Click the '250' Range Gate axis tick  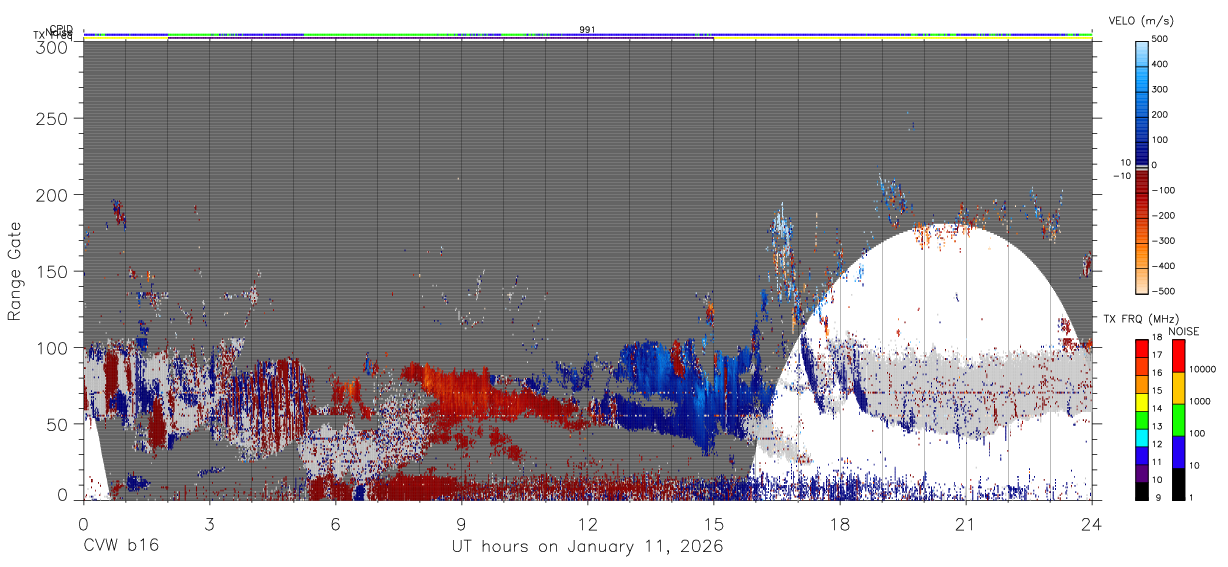(x=51, y=118)
